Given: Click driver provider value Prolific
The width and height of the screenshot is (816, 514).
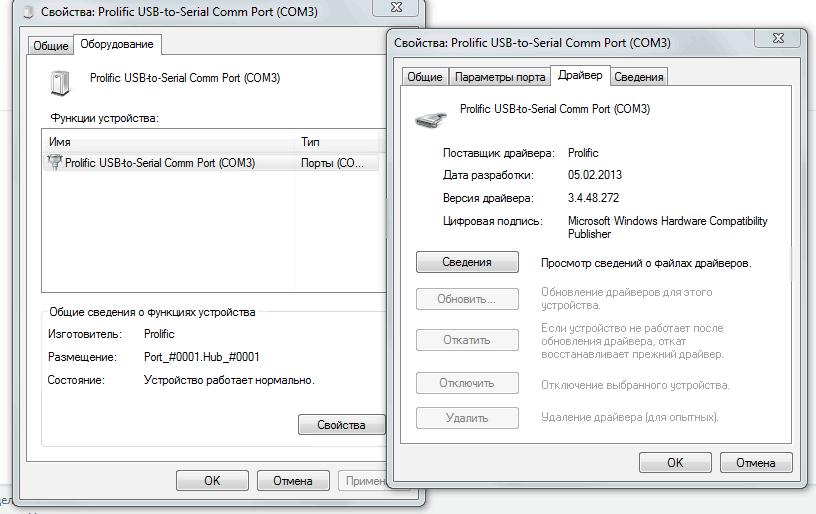Looking at the screenshot, I should pos(583,153).
